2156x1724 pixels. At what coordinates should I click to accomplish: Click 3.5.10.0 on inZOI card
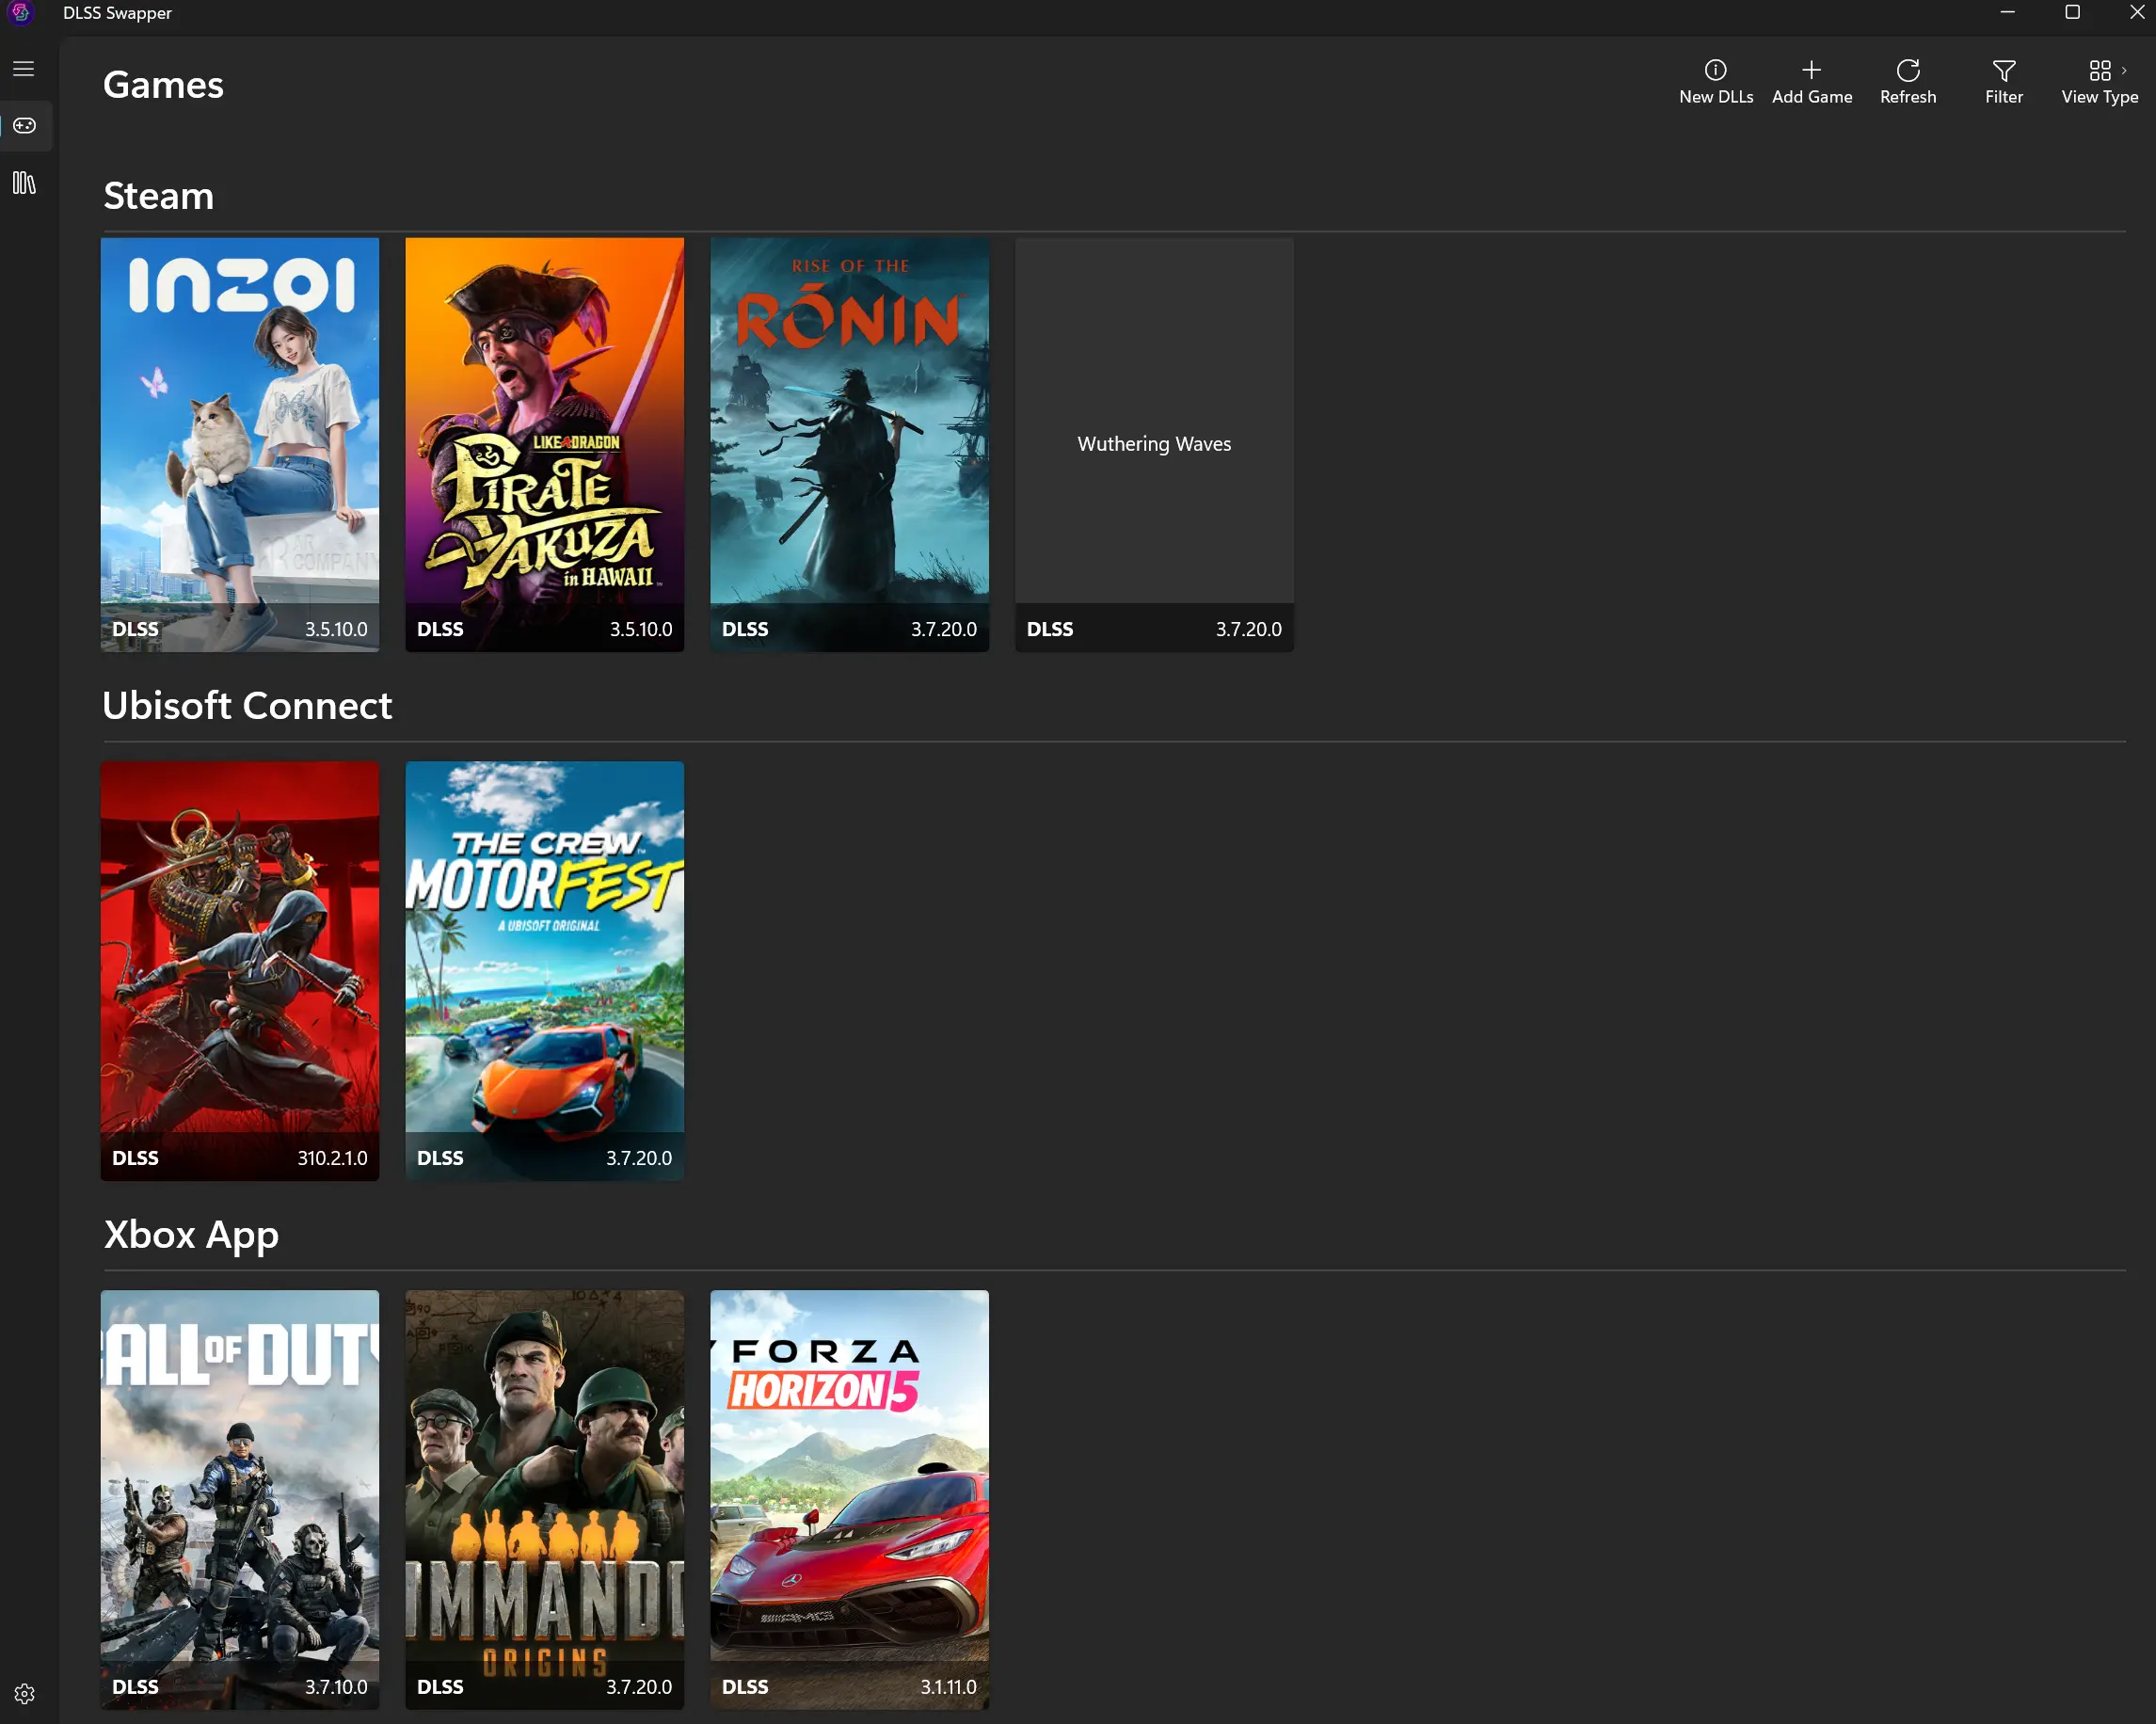[x=336, y=629]
